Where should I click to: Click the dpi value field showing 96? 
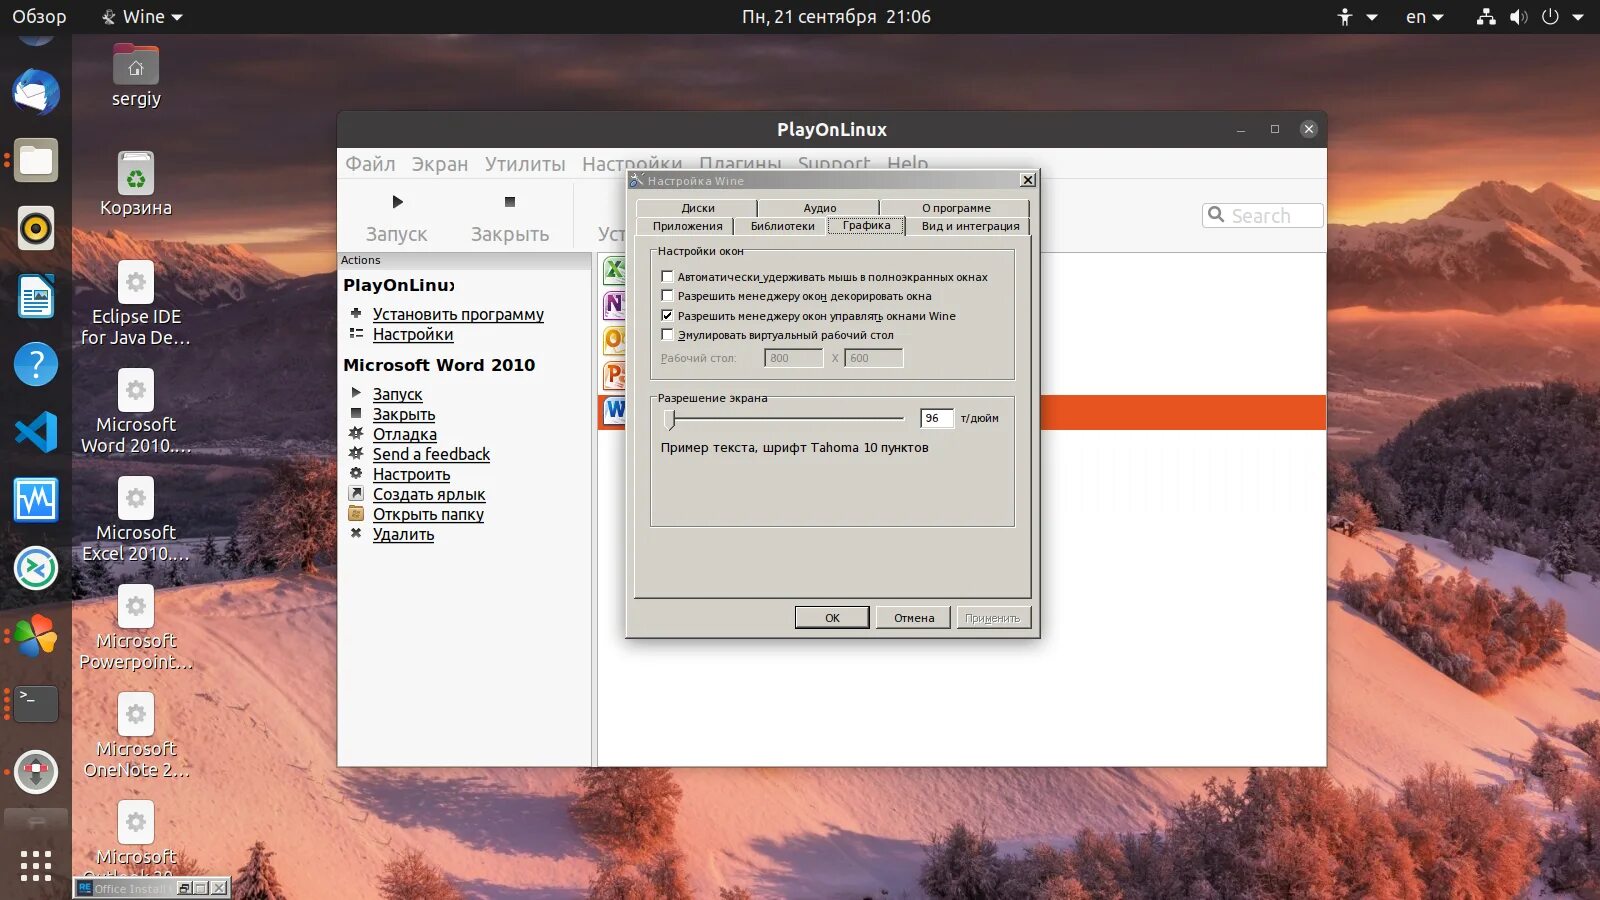click(936, 418)
